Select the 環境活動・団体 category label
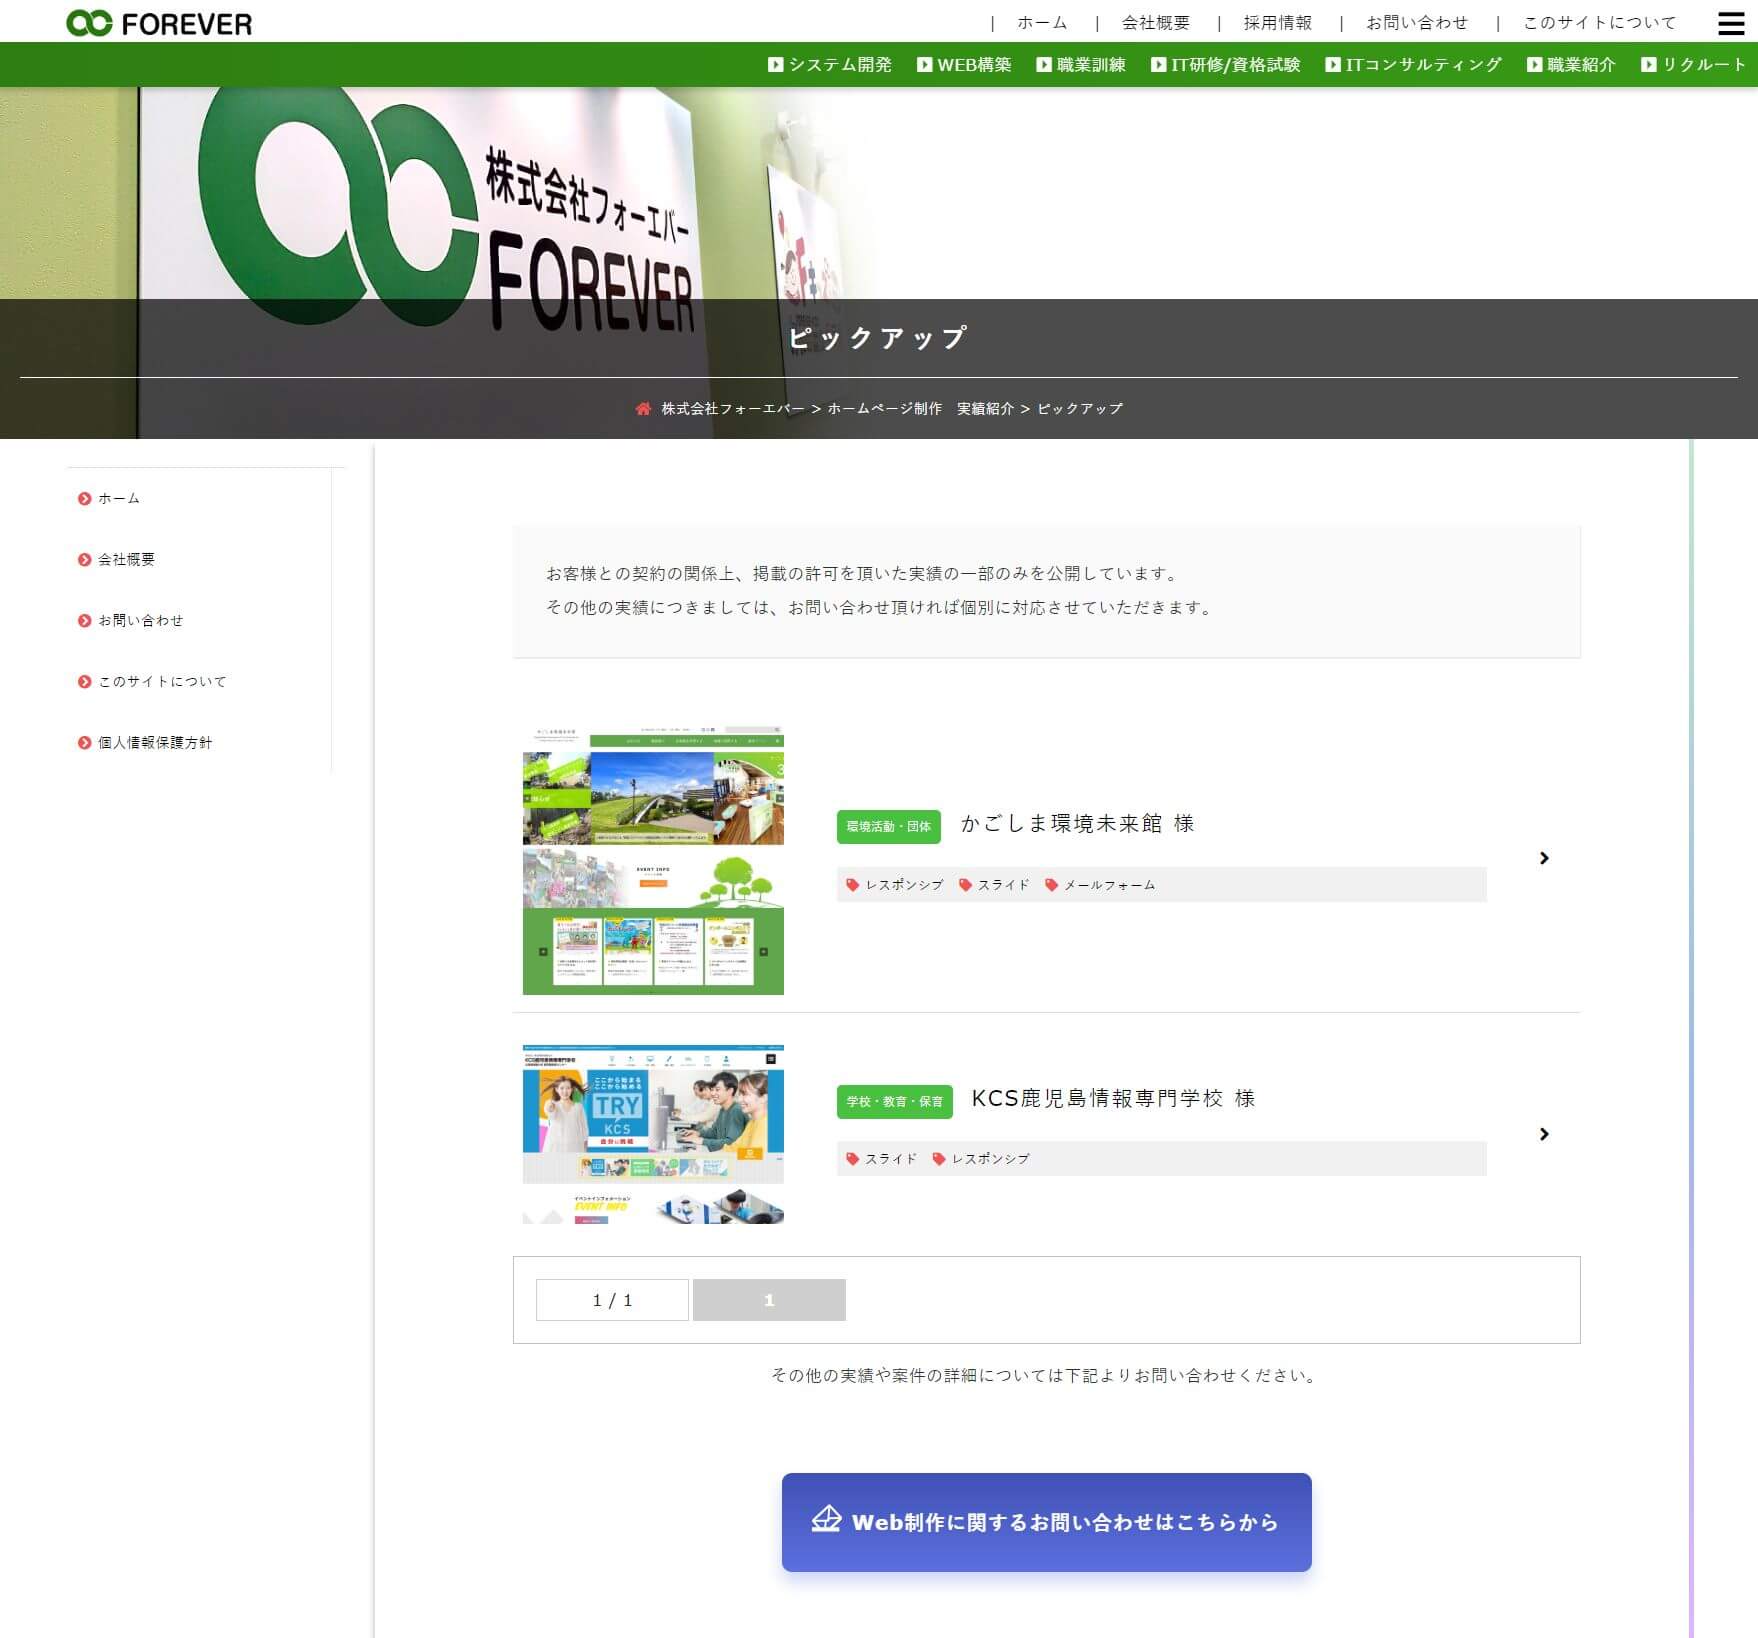This screenshot has height=1638, width=1758. pyautogui.click(x=889, y=827)
